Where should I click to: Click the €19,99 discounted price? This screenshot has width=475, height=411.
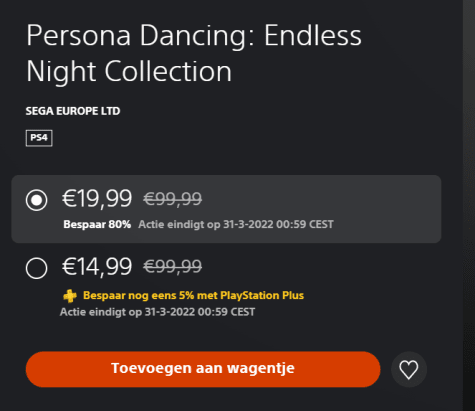97,199
